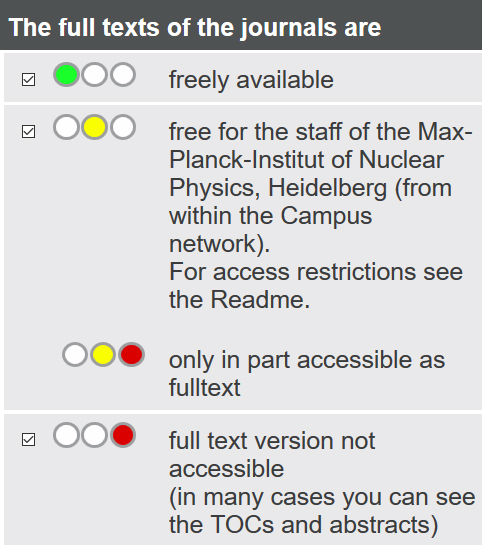Click empty left light in staff access row
Screen dimensions: 482x545
[x=66, y=127]
